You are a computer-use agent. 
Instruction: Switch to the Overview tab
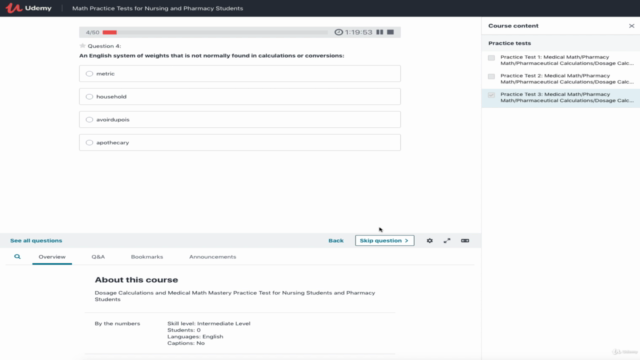(x=52, y=257)
